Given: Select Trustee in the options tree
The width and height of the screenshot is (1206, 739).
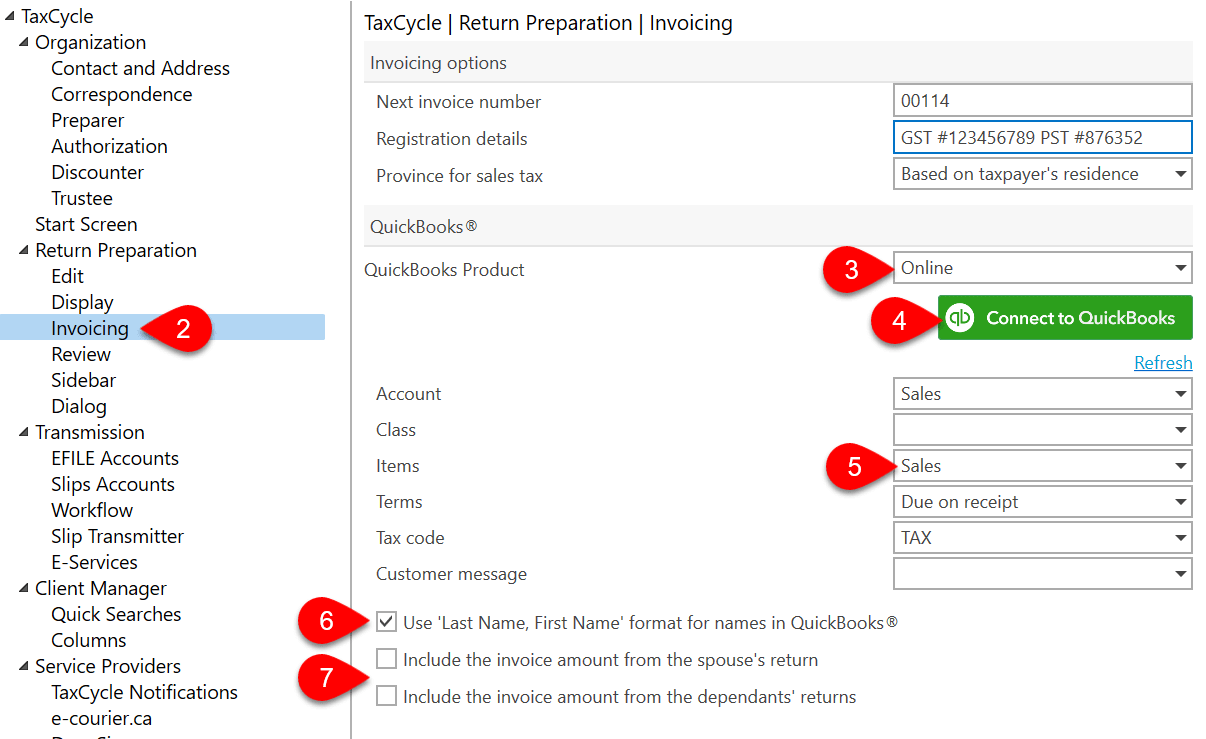Looking at the screenshot, I should coord(82,198).
